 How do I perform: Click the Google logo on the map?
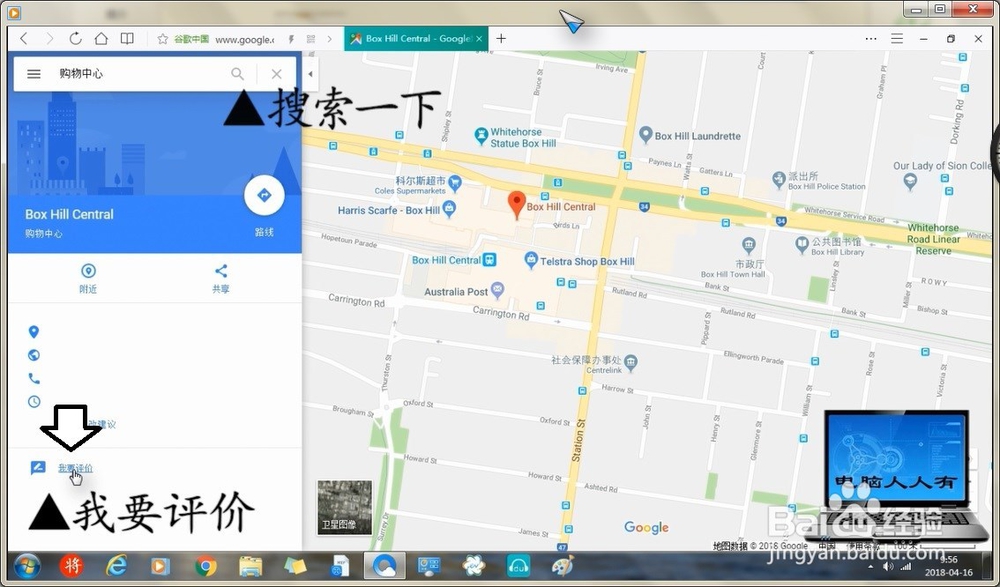tap(646, 527)
